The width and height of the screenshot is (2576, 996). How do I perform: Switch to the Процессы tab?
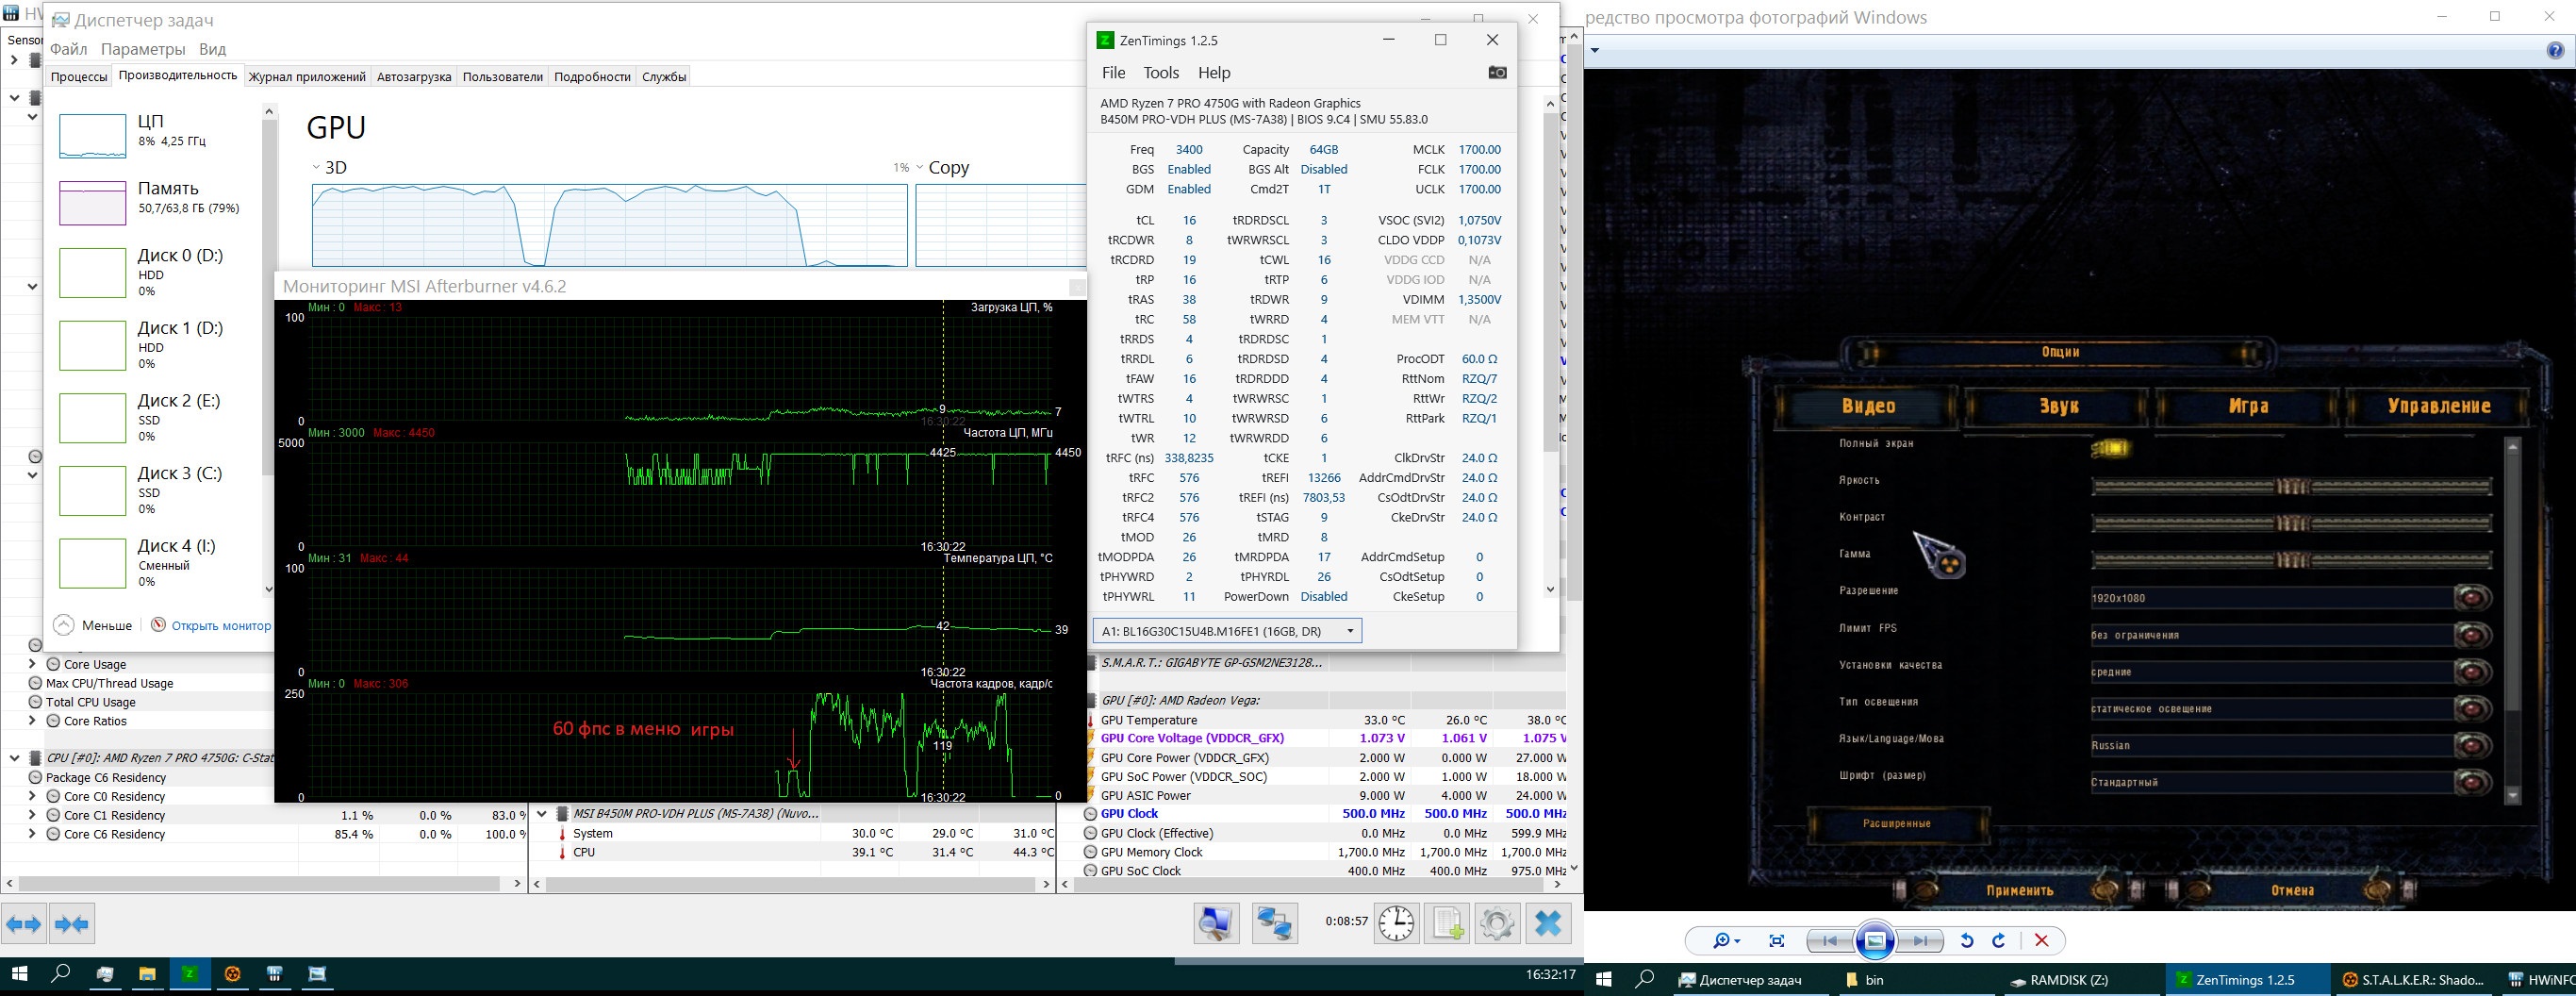pos(78,77)
